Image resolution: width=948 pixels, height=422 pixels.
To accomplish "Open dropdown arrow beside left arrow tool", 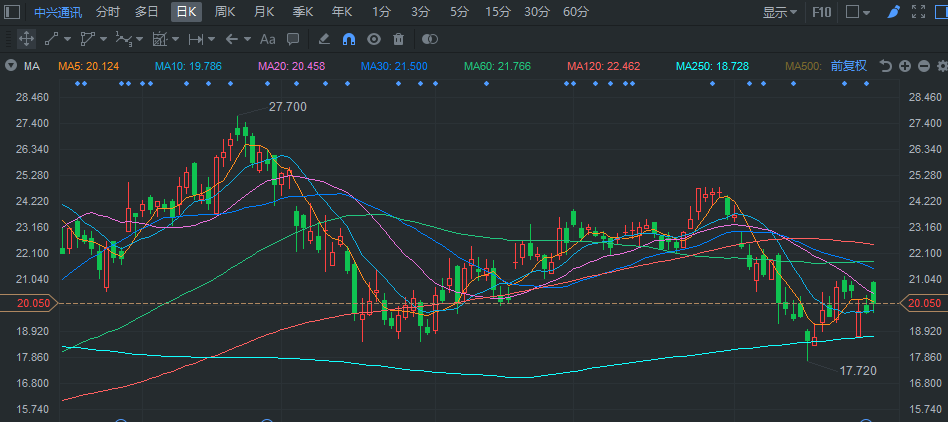I will coord(247,39).
